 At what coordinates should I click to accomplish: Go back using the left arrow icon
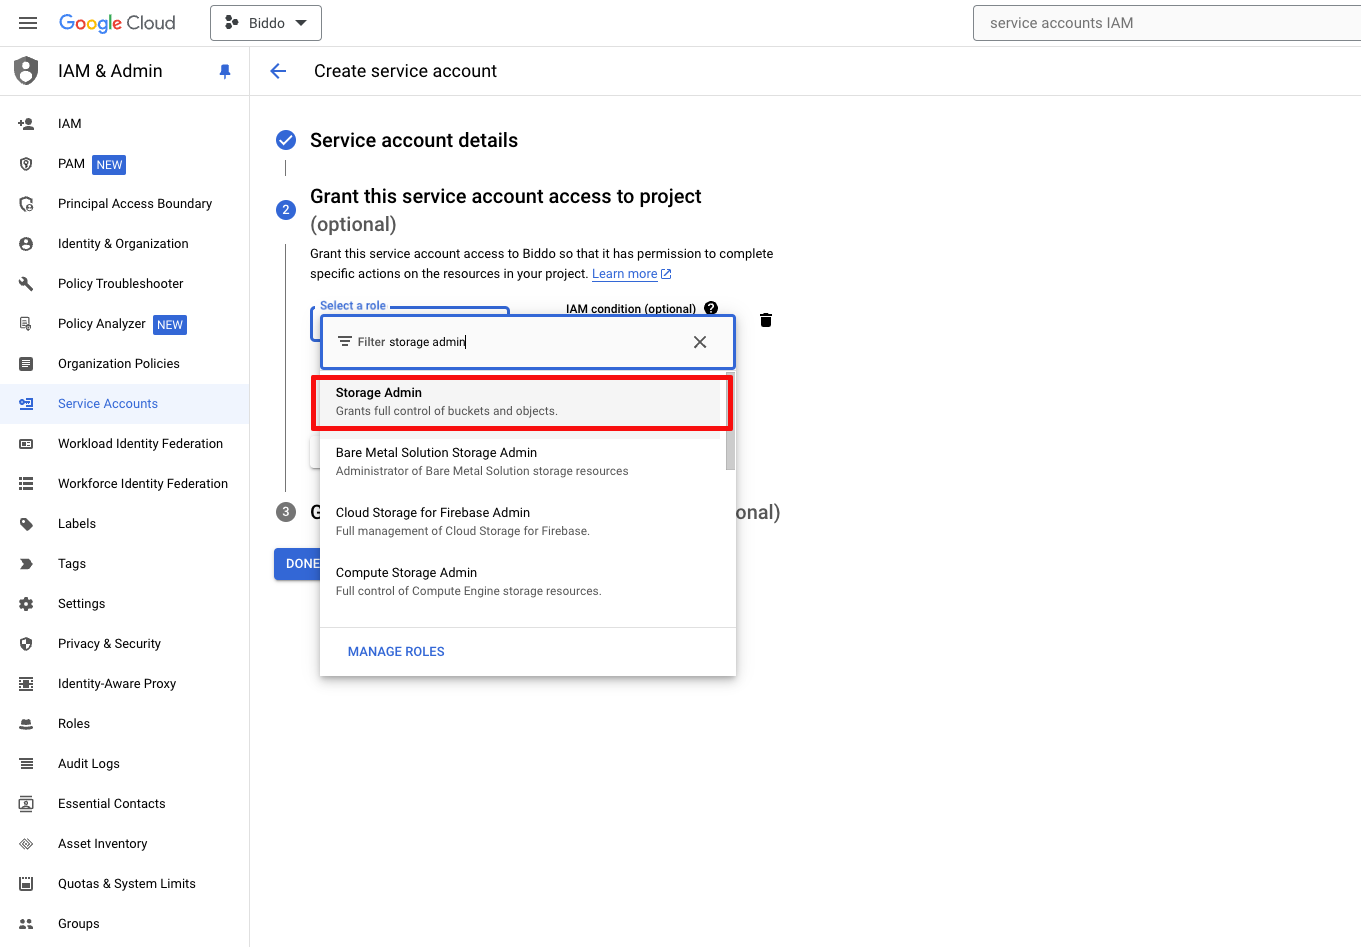click(279, 71)
